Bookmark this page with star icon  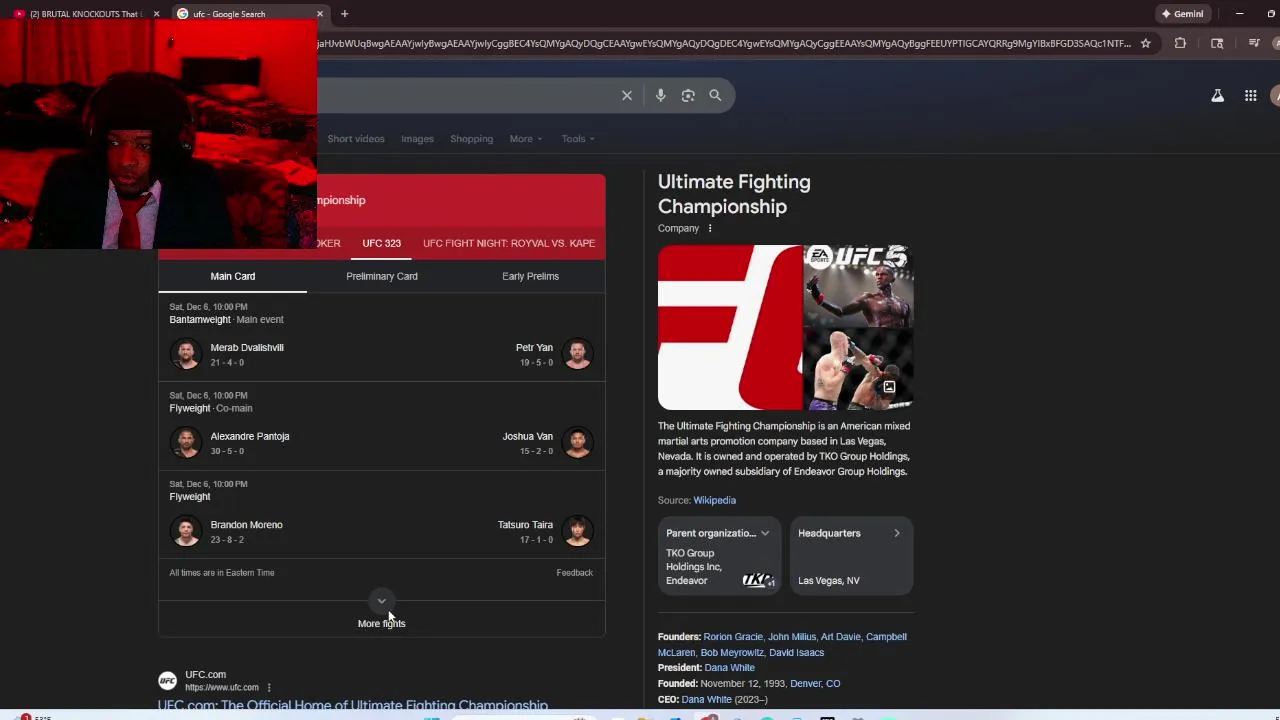tap(1146, 43)
